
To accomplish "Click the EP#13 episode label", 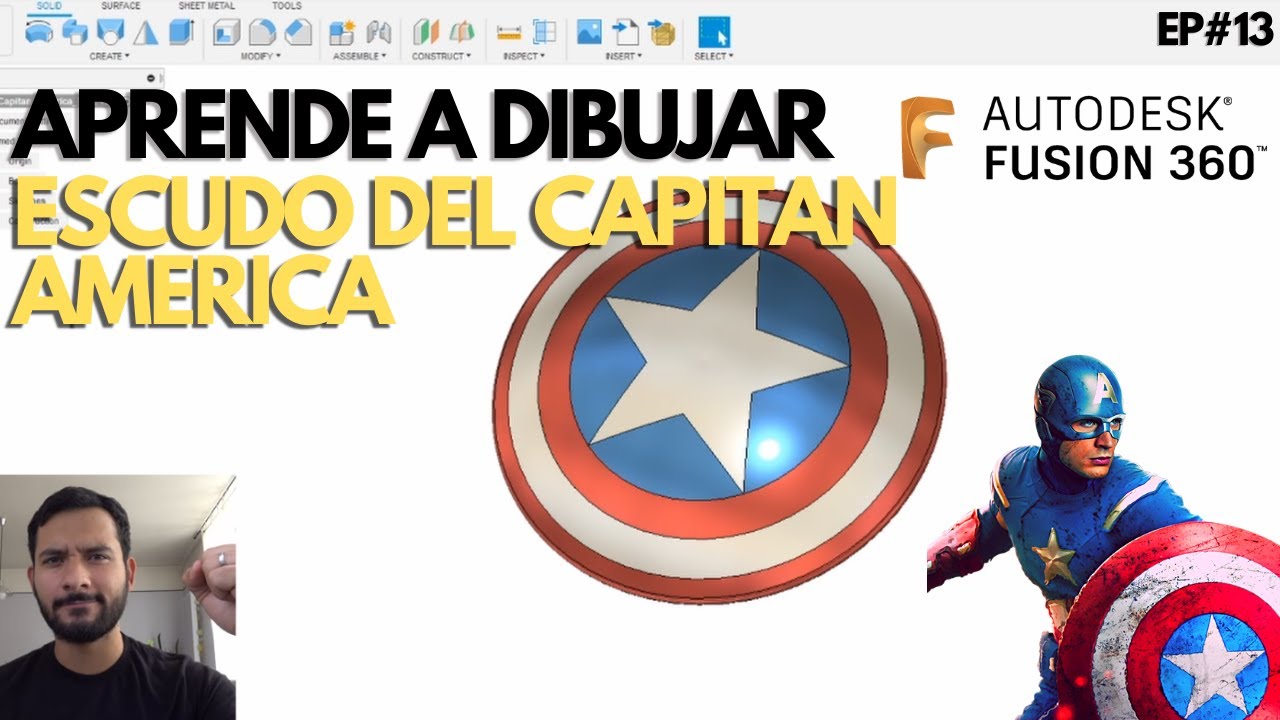I will pos(1216,30).
